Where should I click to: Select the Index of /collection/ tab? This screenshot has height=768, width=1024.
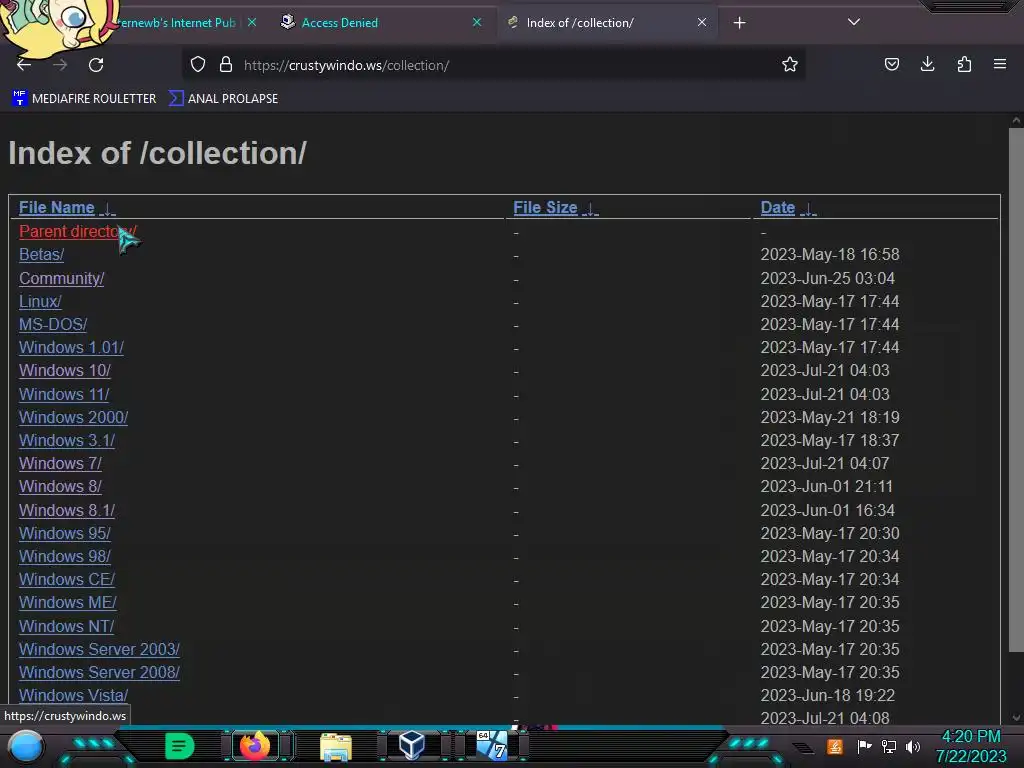(607, 23)
